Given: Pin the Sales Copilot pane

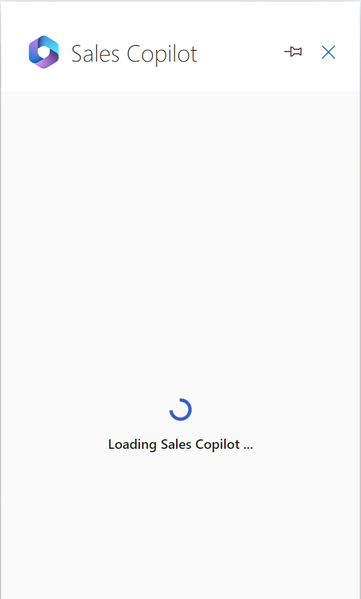Looking at the screenshot, I should 293,52.
